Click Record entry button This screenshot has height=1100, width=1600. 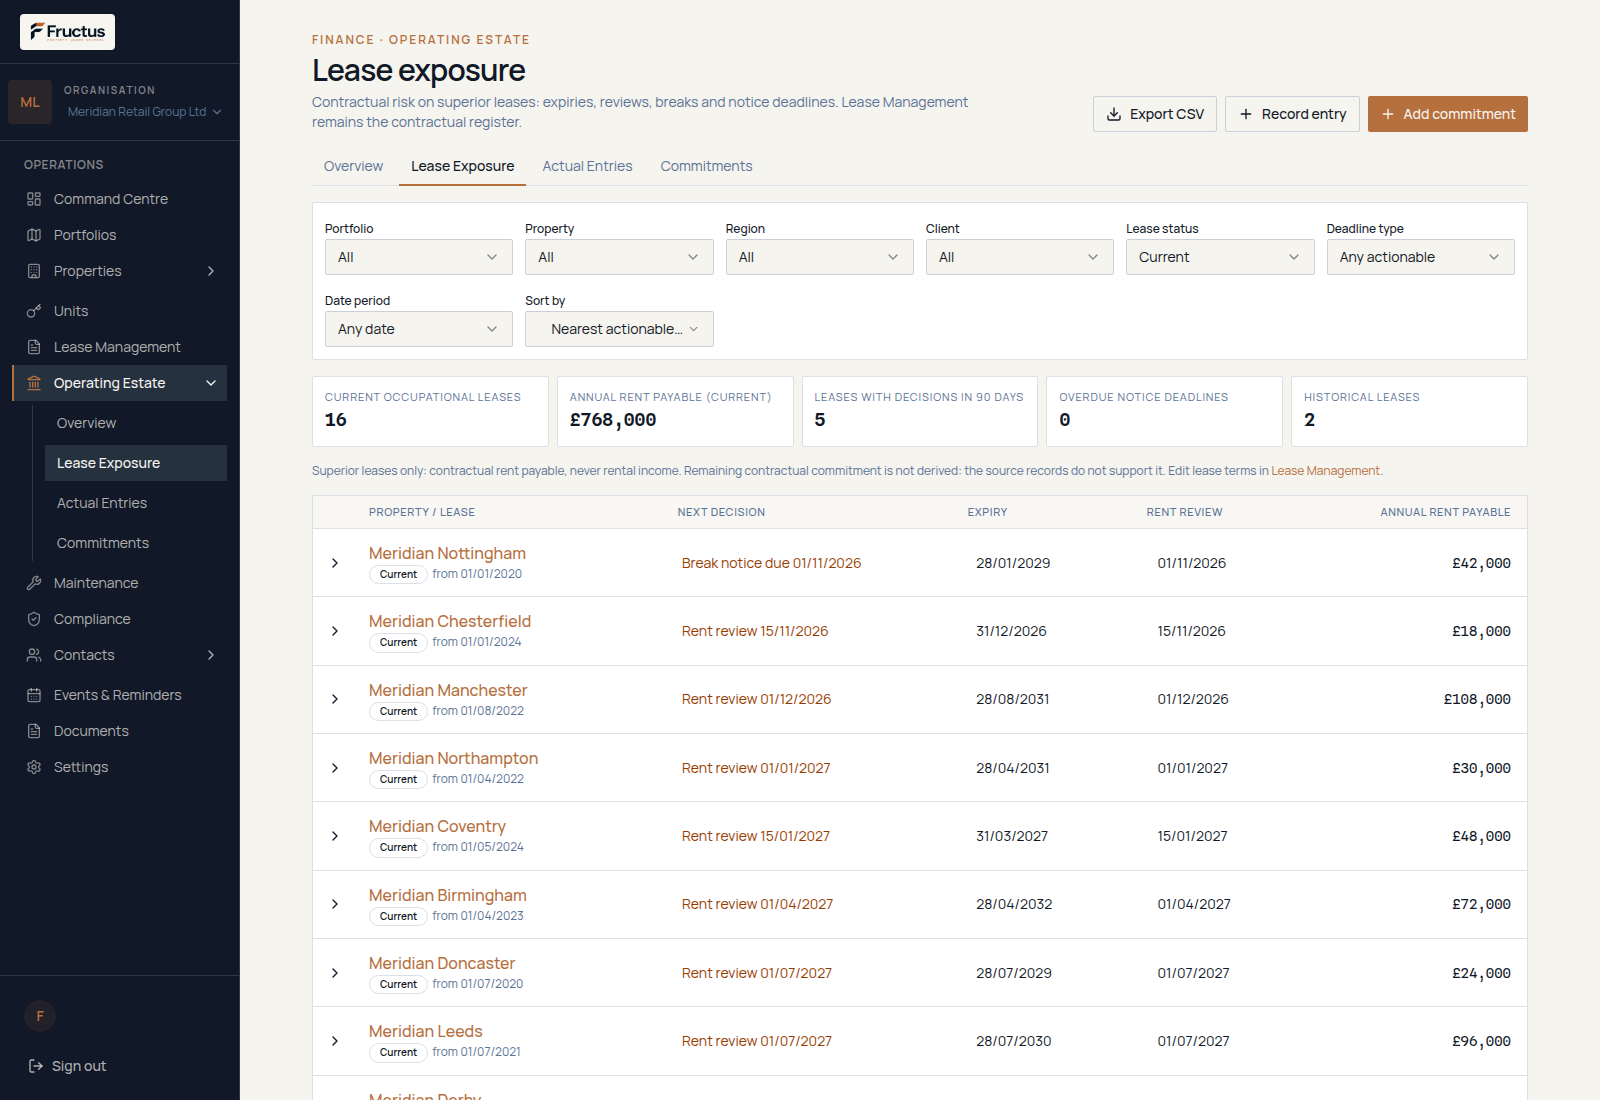coord(1292,114)
